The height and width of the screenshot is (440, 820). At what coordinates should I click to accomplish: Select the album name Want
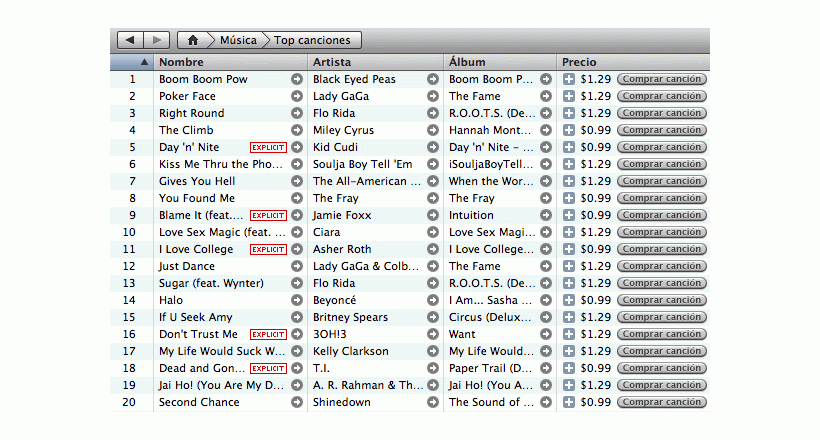click(x=462, y=334)
